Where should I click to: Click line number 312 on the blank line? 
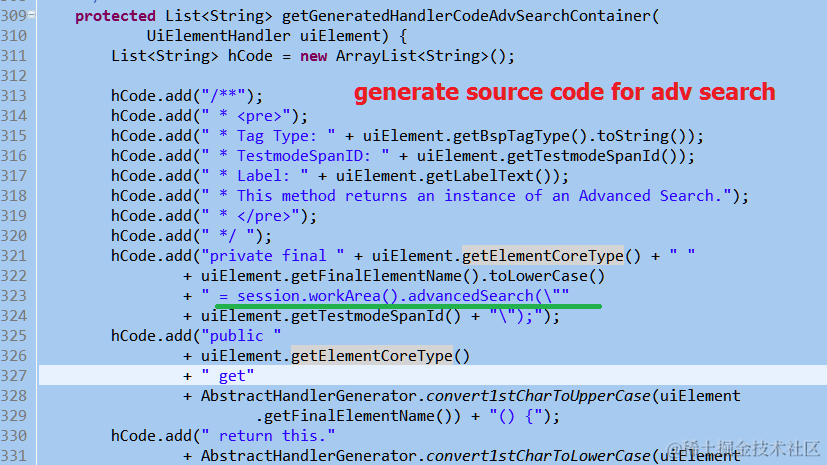click(14, 76)
